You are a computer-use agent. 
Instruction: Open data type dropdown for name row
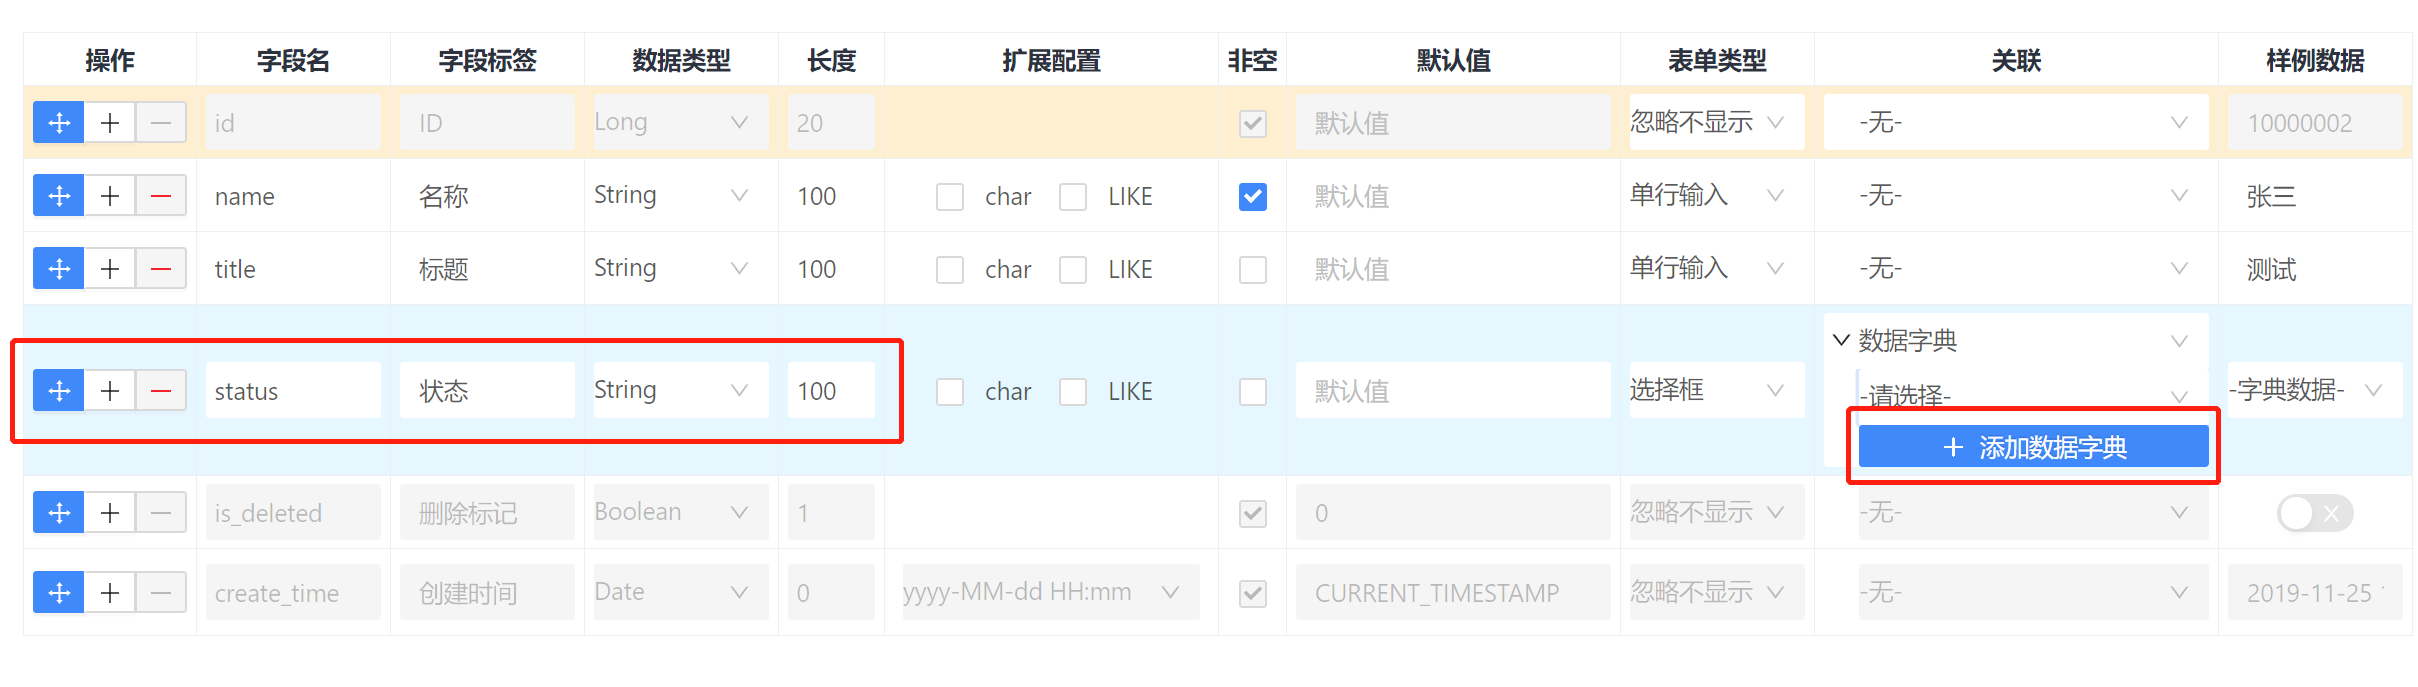click(x=681, y=195)
